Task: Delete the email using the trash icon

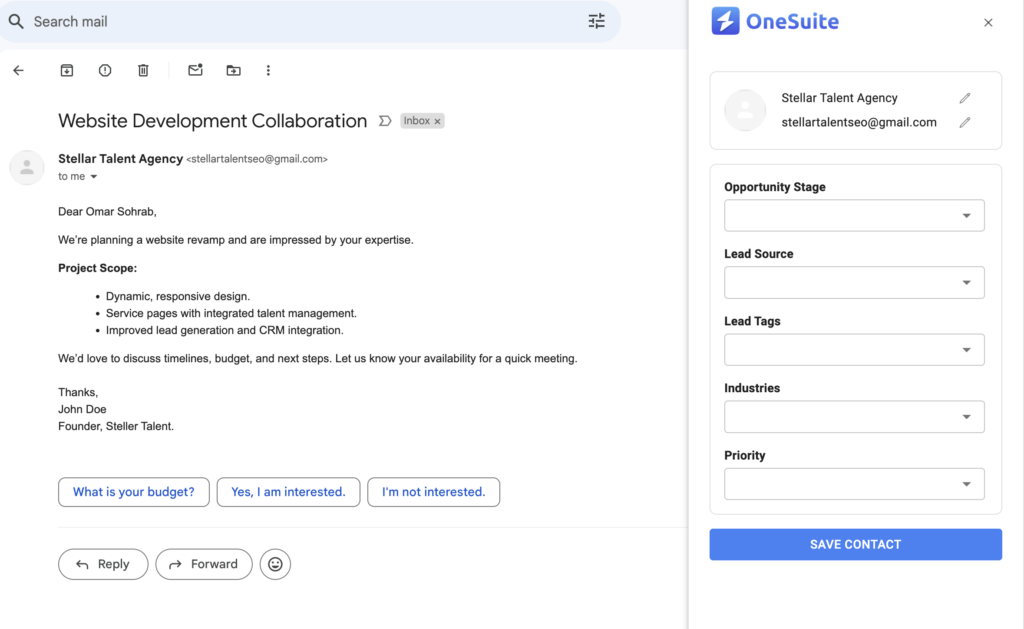Action: (143, 70)
